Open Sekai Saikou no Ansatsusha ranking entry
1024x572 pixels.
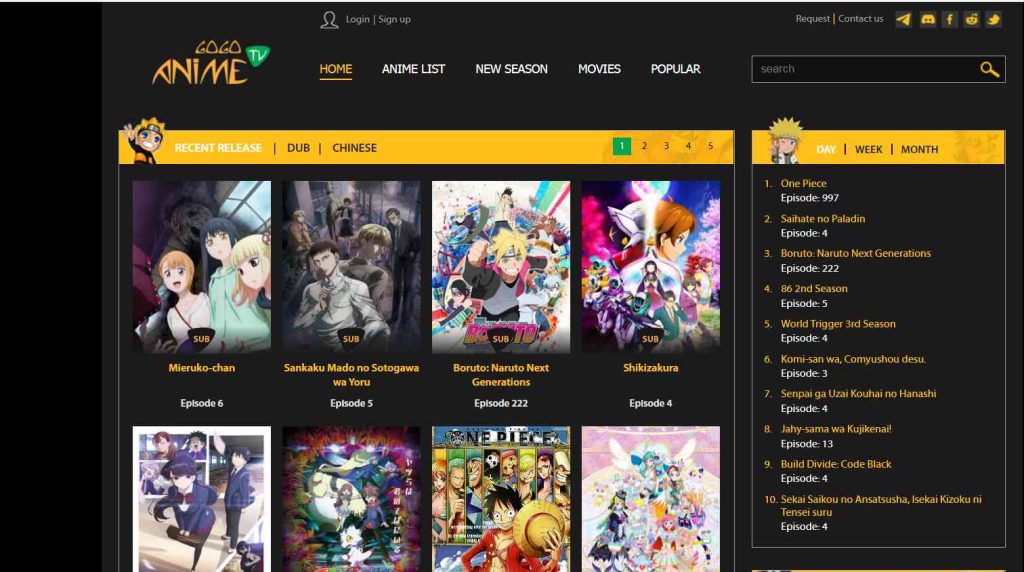pos(881,505)
